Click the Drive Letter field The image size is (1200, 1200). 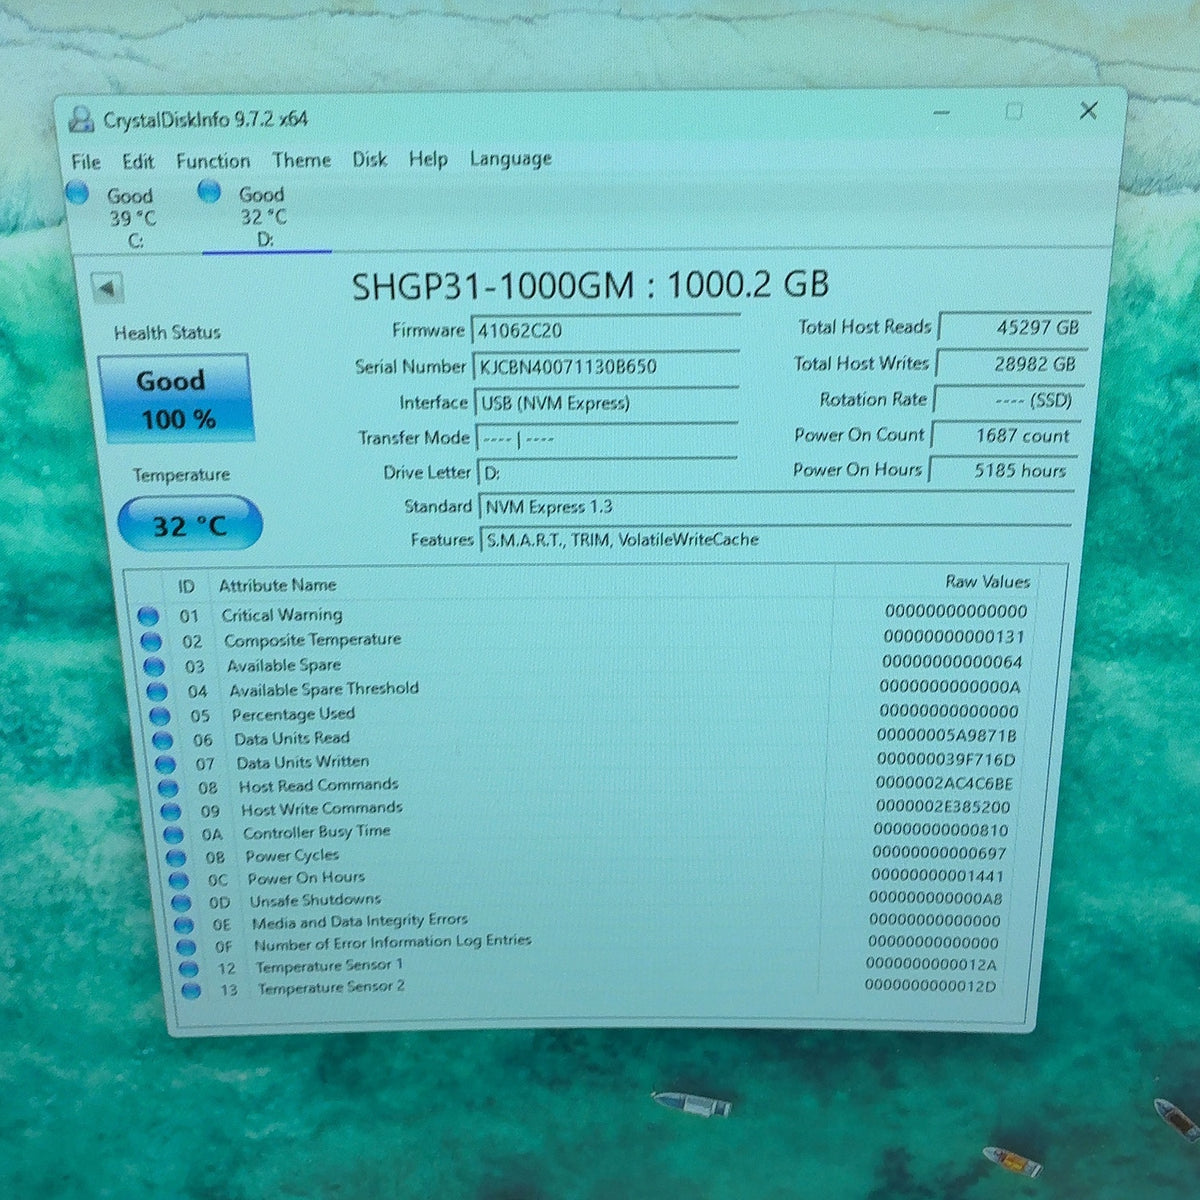pyautogui.click(x=607, y=473)
